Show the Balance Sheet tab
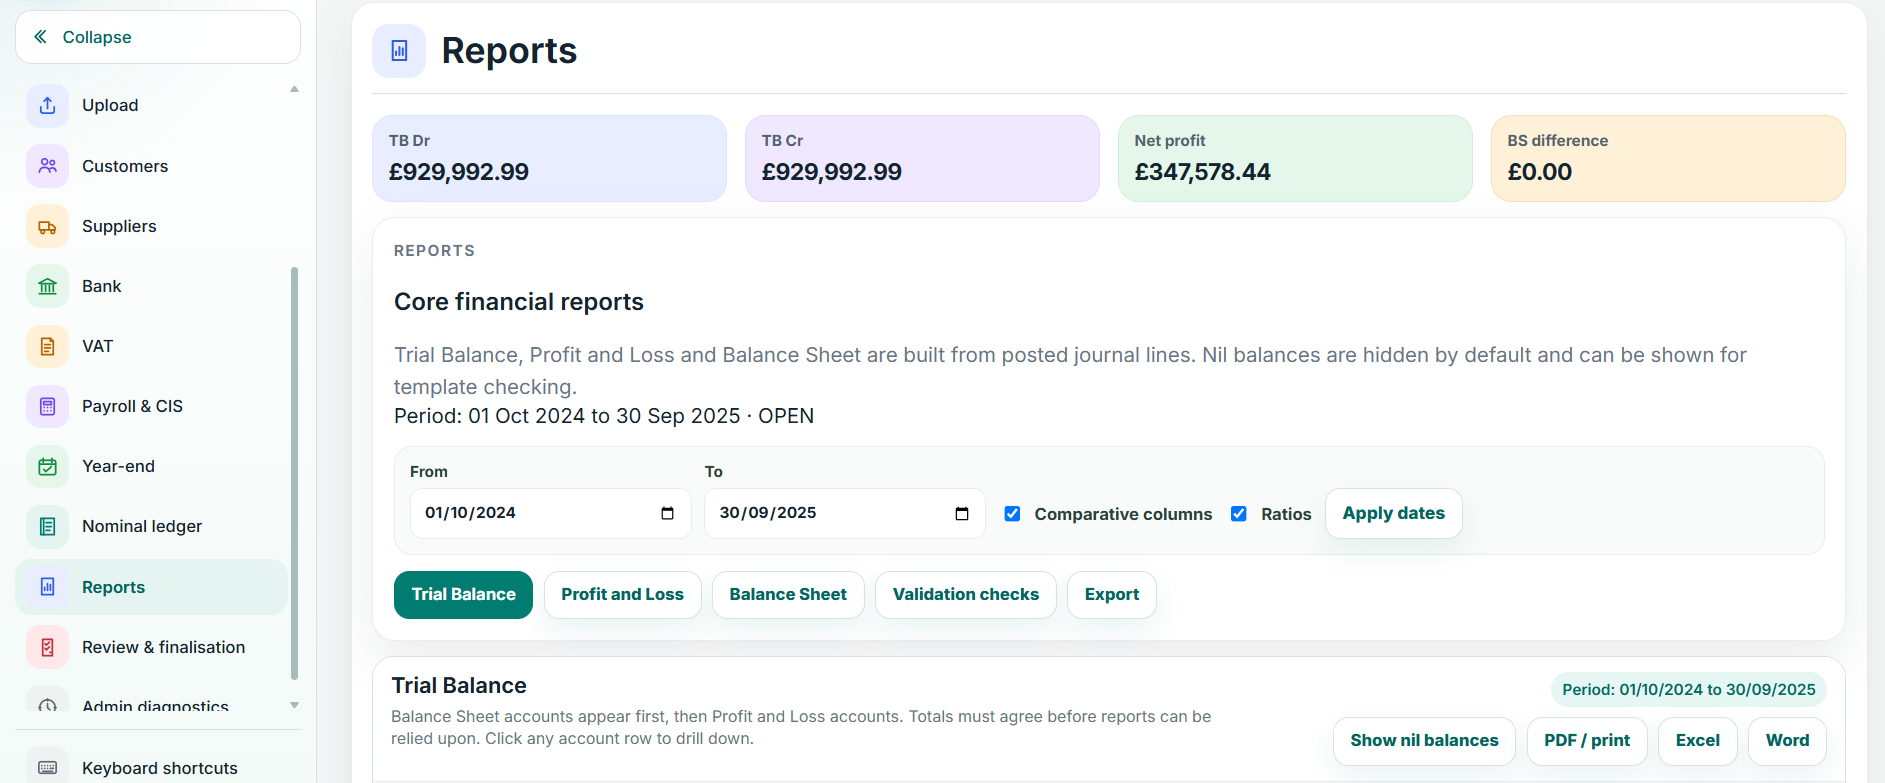Image resolution: width=1885 pixels, height=783 pixels. click(x=788, y=595)
